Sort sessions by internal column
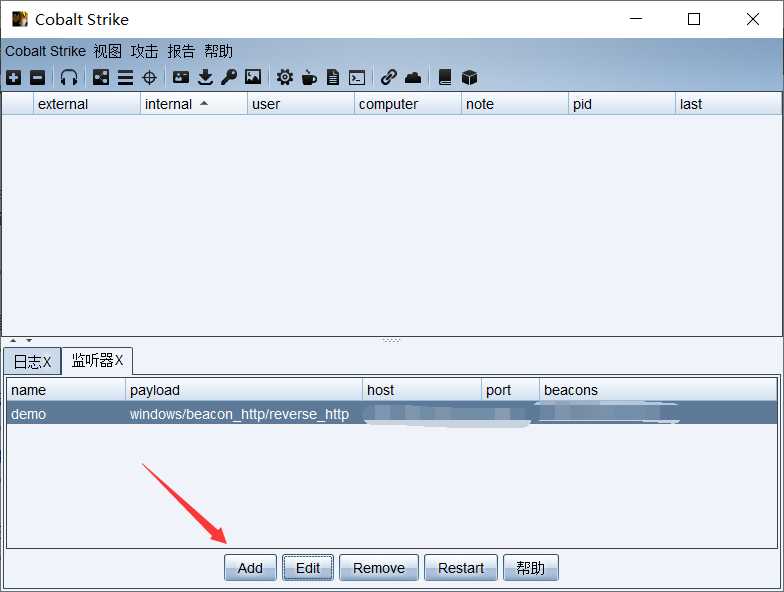 (x=194, y=104)
